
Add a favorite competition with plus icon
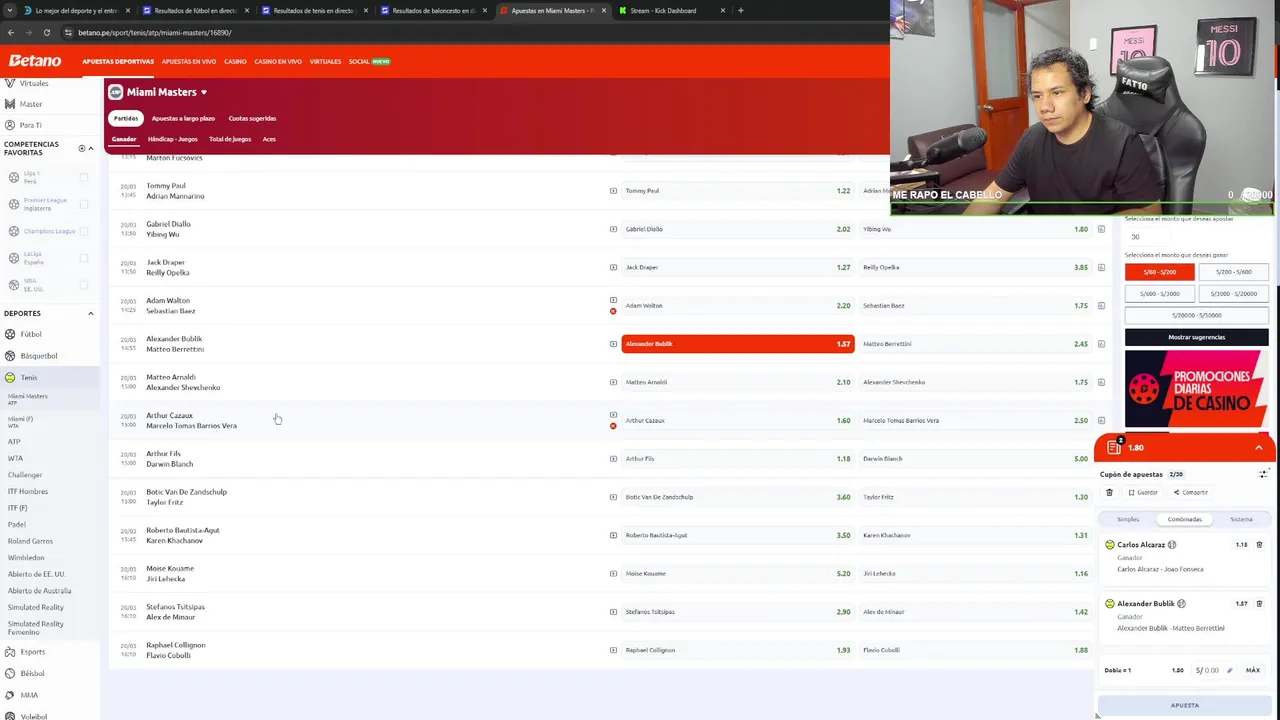pyautogui.click(x=82, y=148)
